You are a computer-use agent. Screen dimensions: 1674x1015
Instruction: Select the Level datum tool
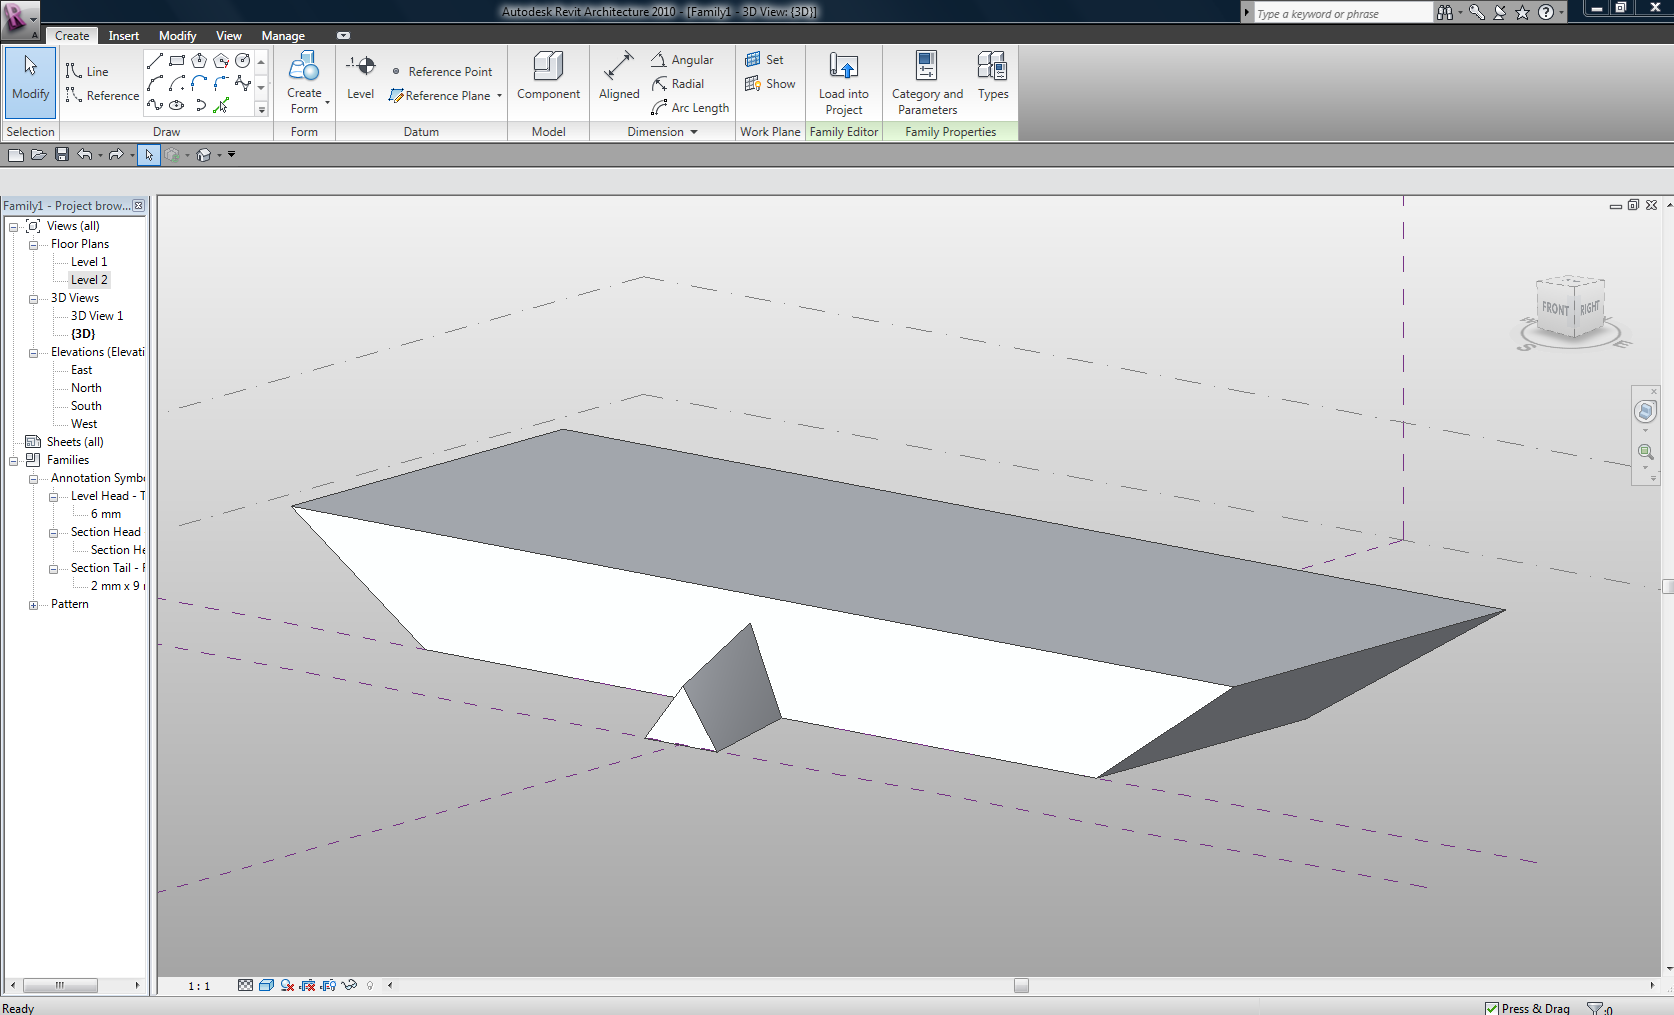[360, 78]
